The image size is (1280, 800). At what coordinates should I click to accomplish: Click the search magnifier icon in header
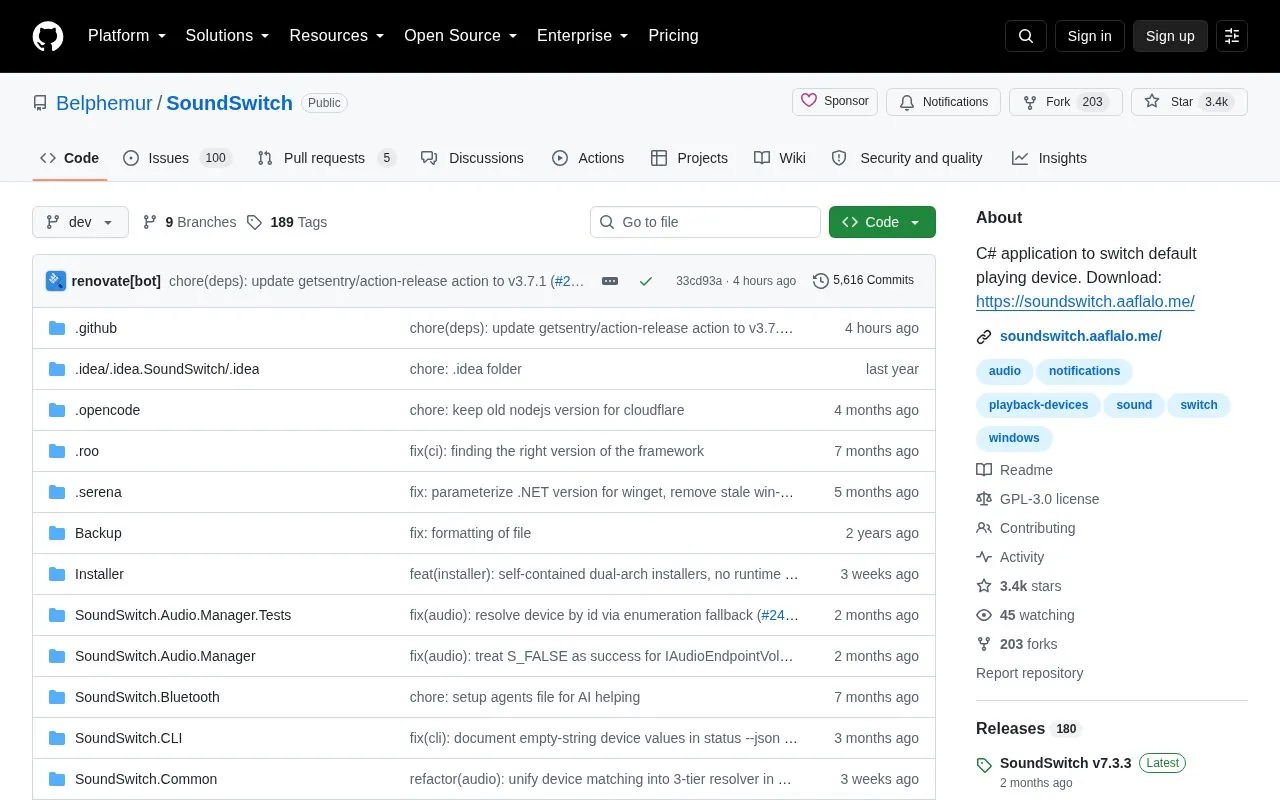click(1026, 36)
